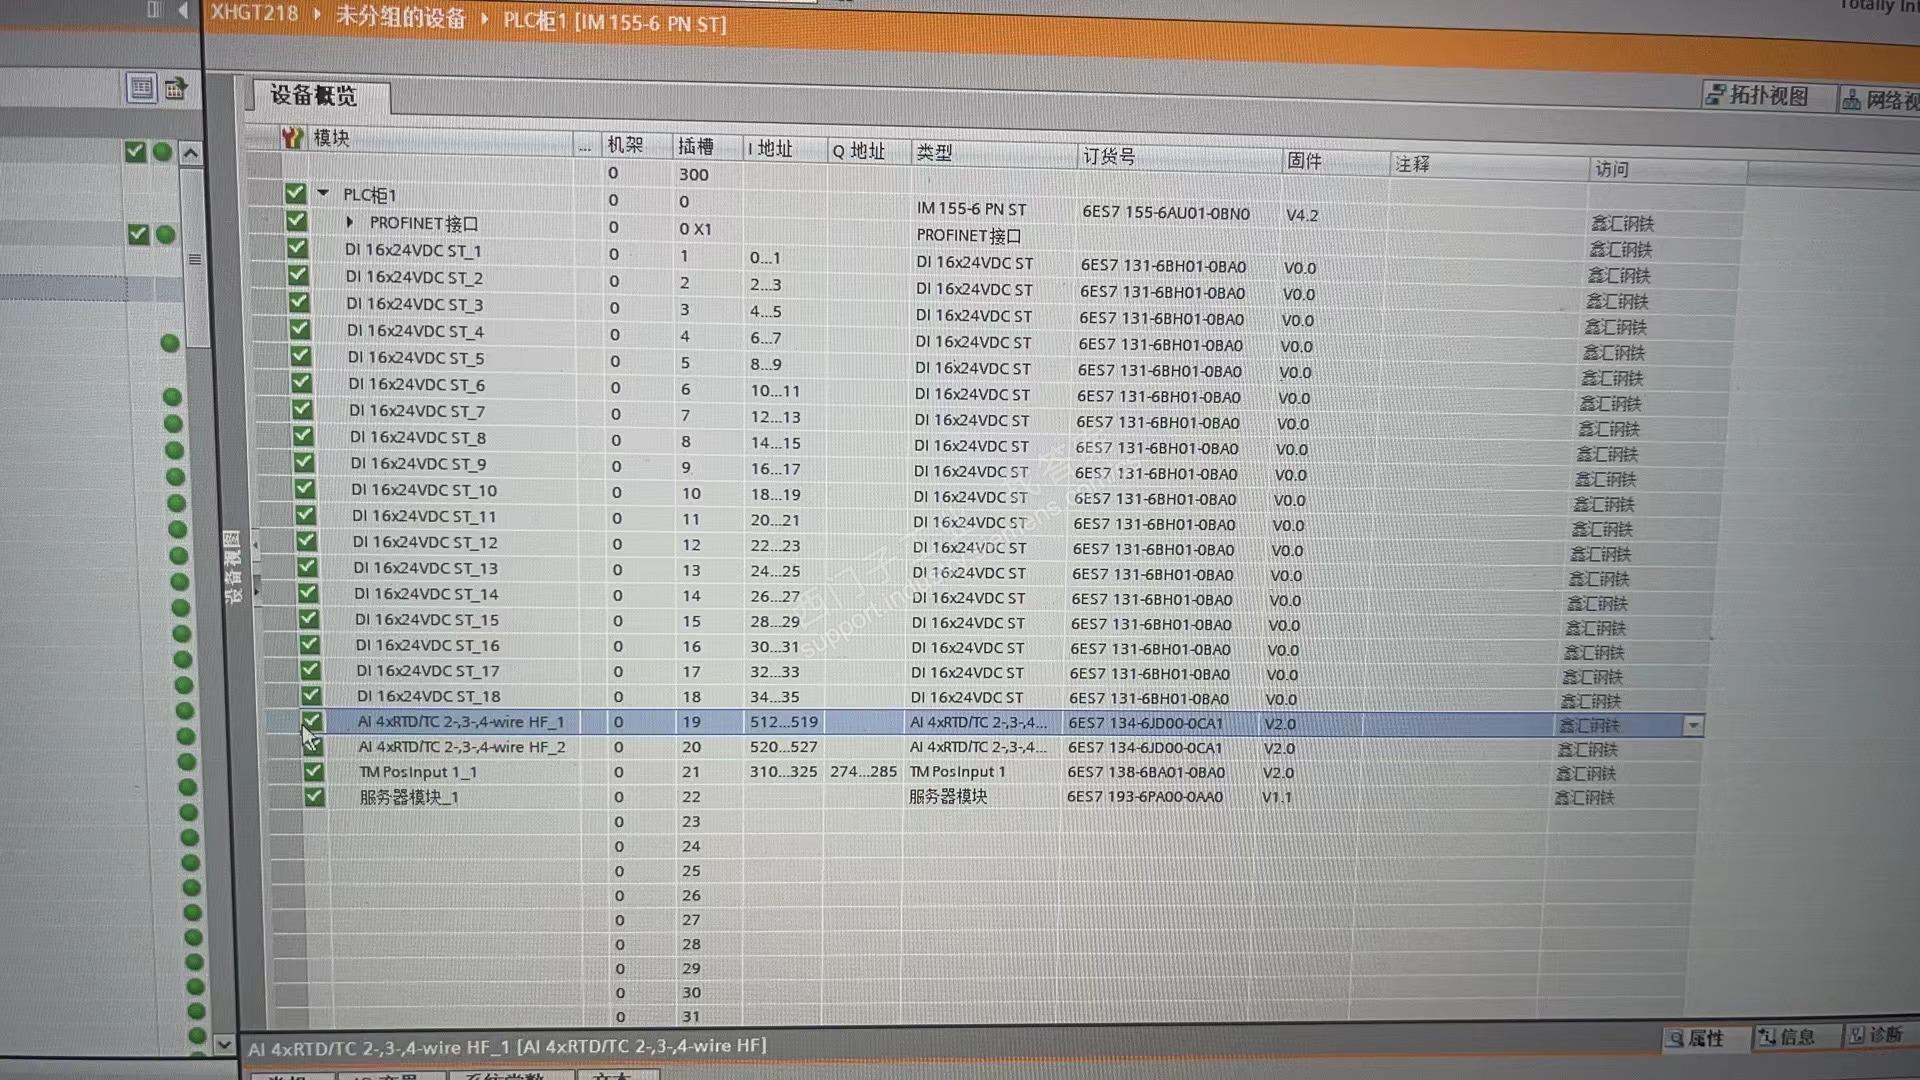Collapse the PLC柜1 tree node
1920x1080 pixels.
pyautogui.click(x=323, y=193)
